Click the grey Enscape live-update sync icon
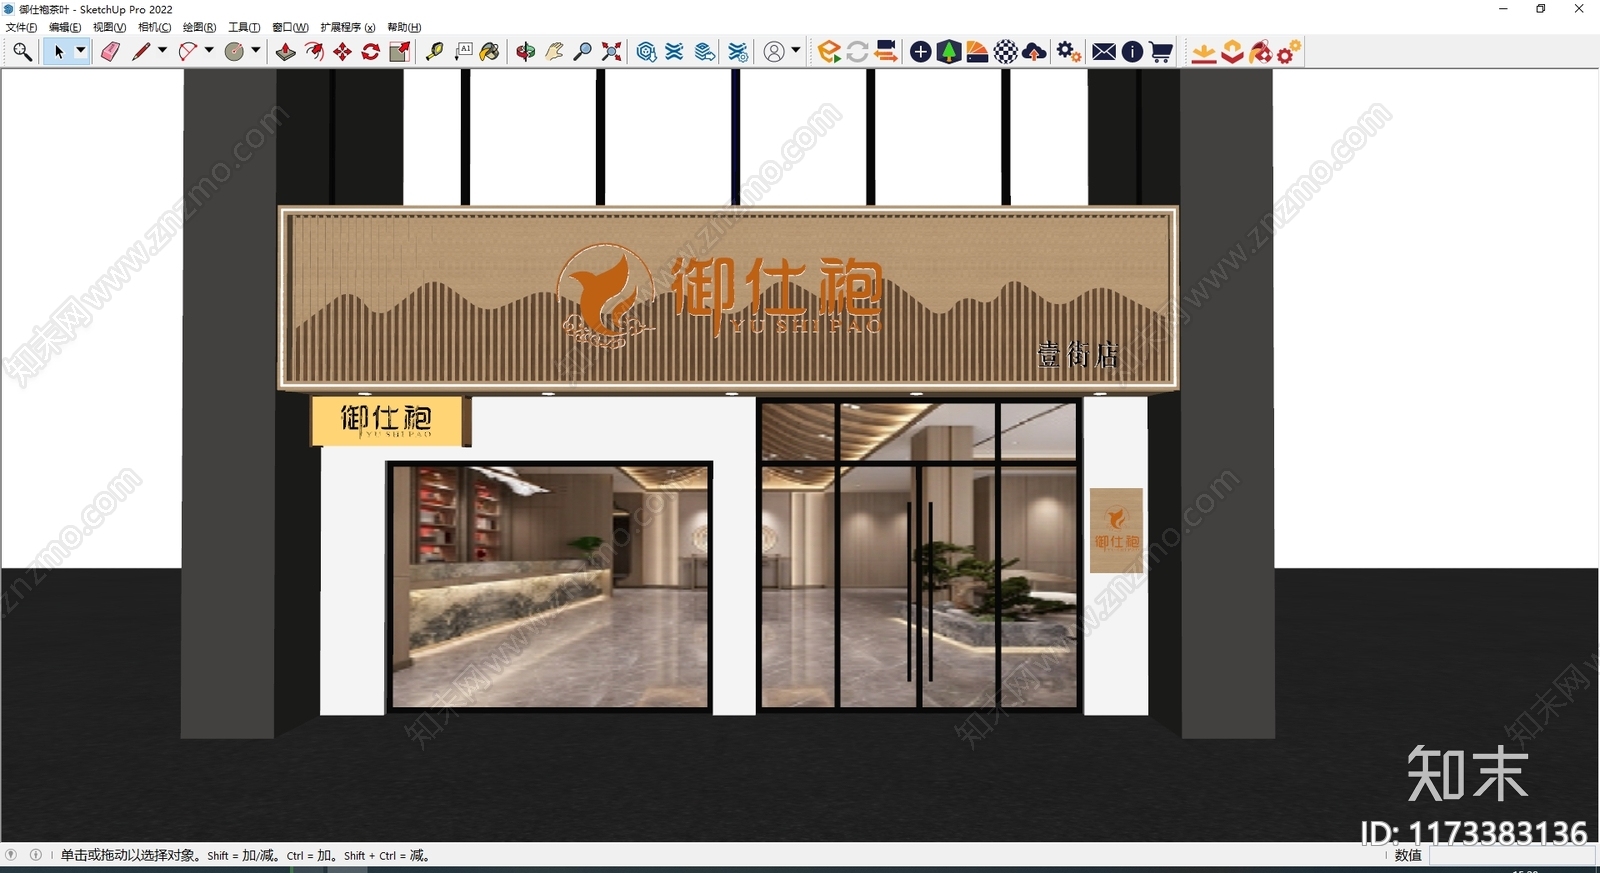The width and height of the screenshot is (1600, 873). coord(857,52)
